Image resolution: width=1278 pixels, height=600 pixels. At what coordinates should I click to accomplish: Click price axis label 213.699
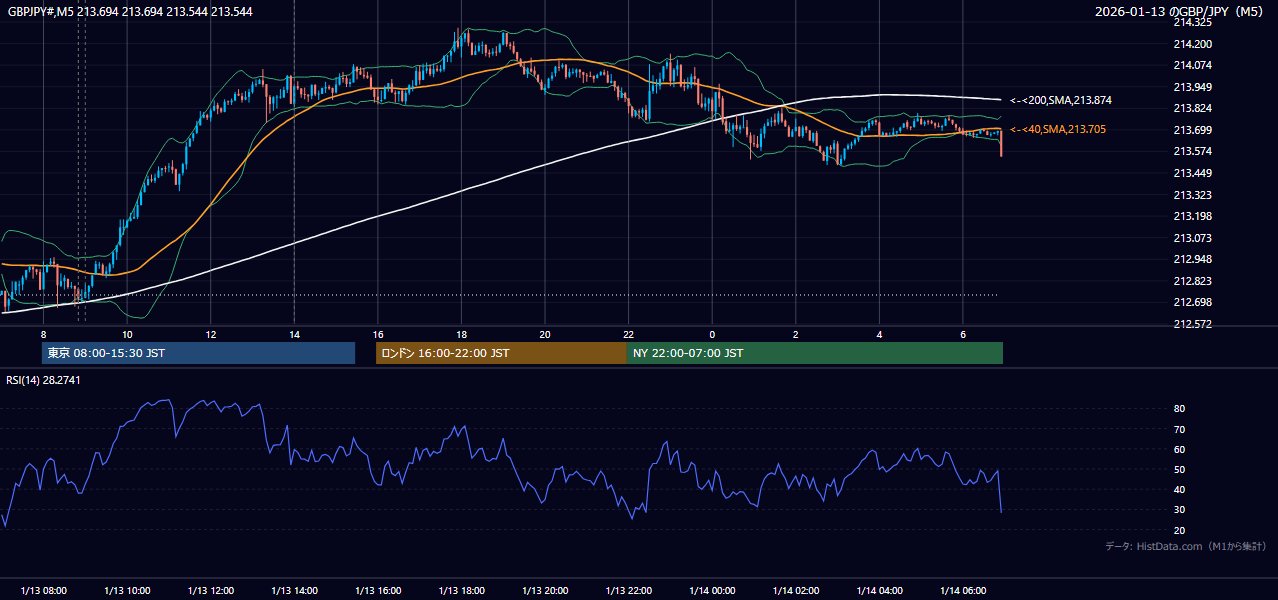click(1192, 130)
